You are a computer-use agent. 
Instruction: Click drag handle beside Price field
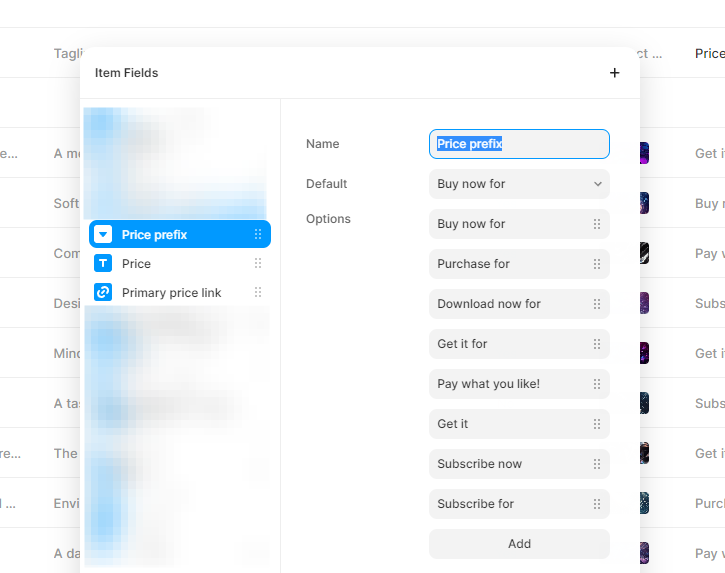coord(258,264)
